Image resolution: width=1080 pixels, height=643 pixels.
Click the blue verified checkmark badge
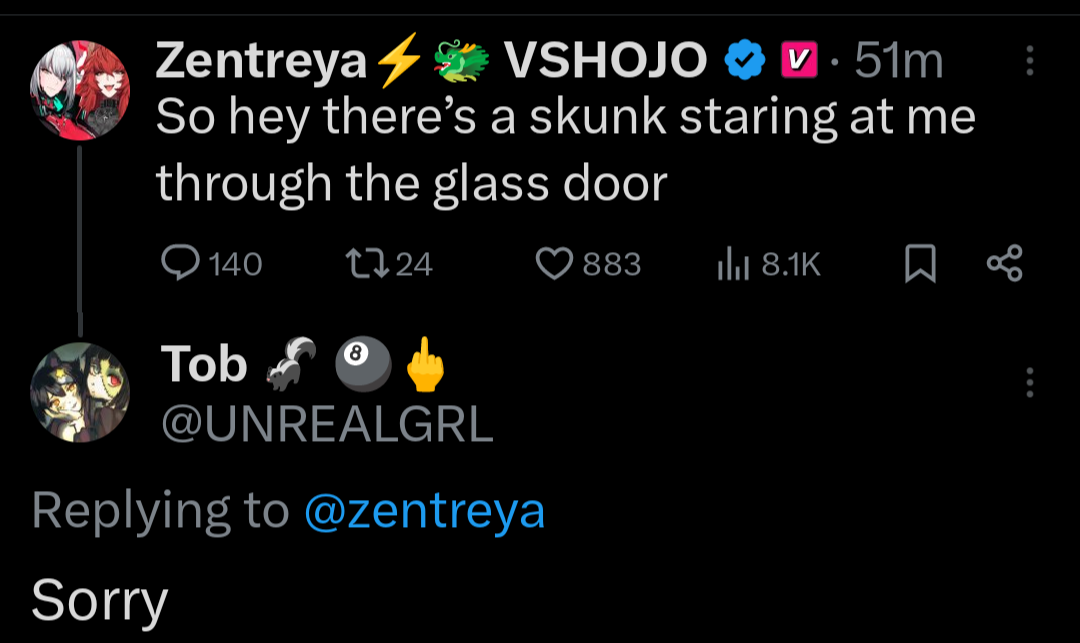click(743, 63)
